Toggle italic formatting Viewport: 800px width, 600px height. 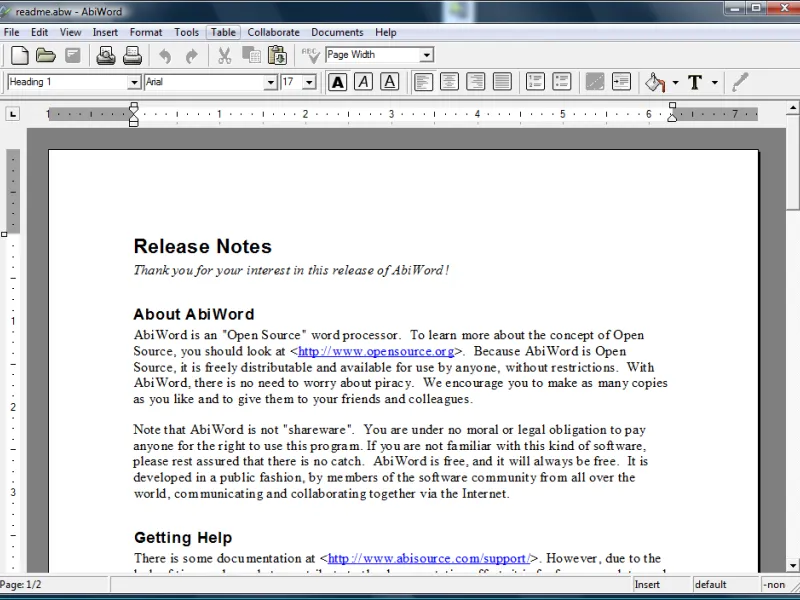363,82
